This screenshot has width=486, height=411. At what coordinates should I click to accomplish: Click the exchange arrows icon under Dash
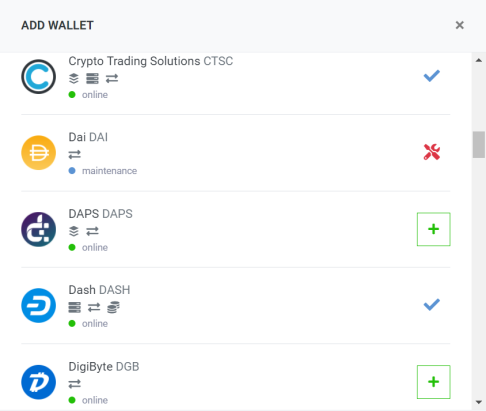[x=94, y=307]
